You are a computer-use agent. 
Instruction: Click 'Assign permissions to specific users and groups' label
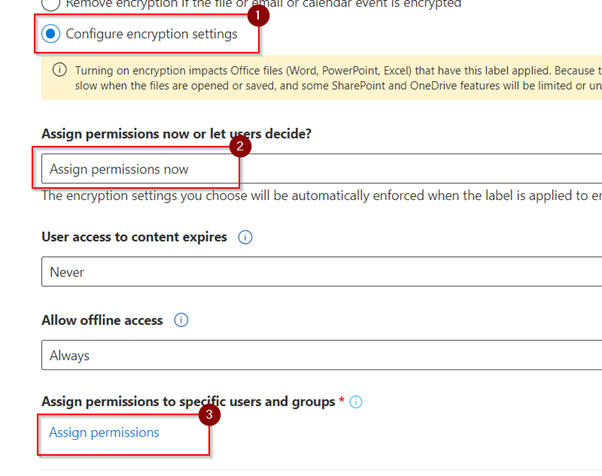pos(187,401)
